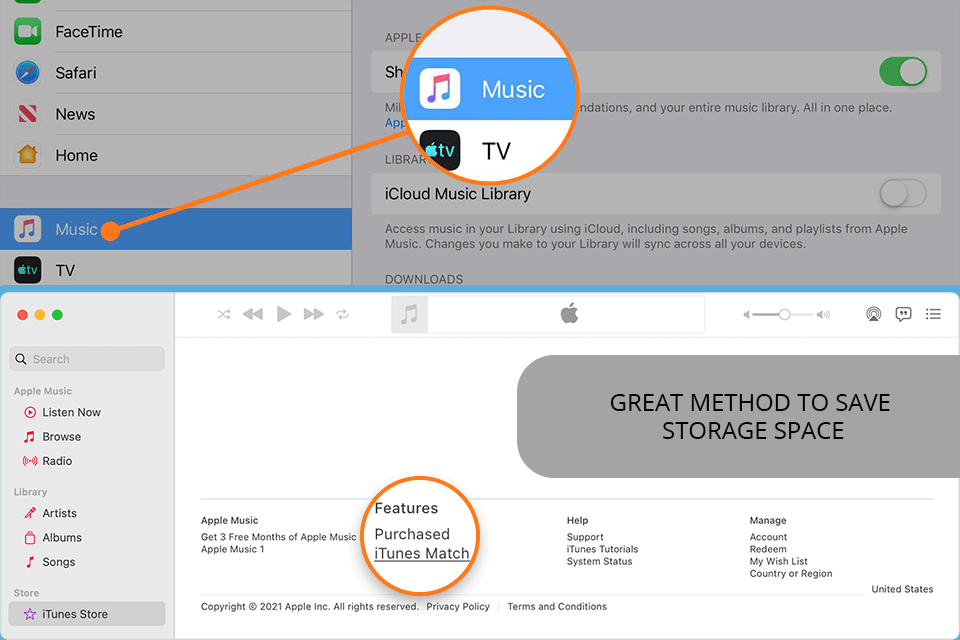Open the Terms and Conditions link
Image resolution: width=960 pixels, height=640 pixels.
click(557, 606)
